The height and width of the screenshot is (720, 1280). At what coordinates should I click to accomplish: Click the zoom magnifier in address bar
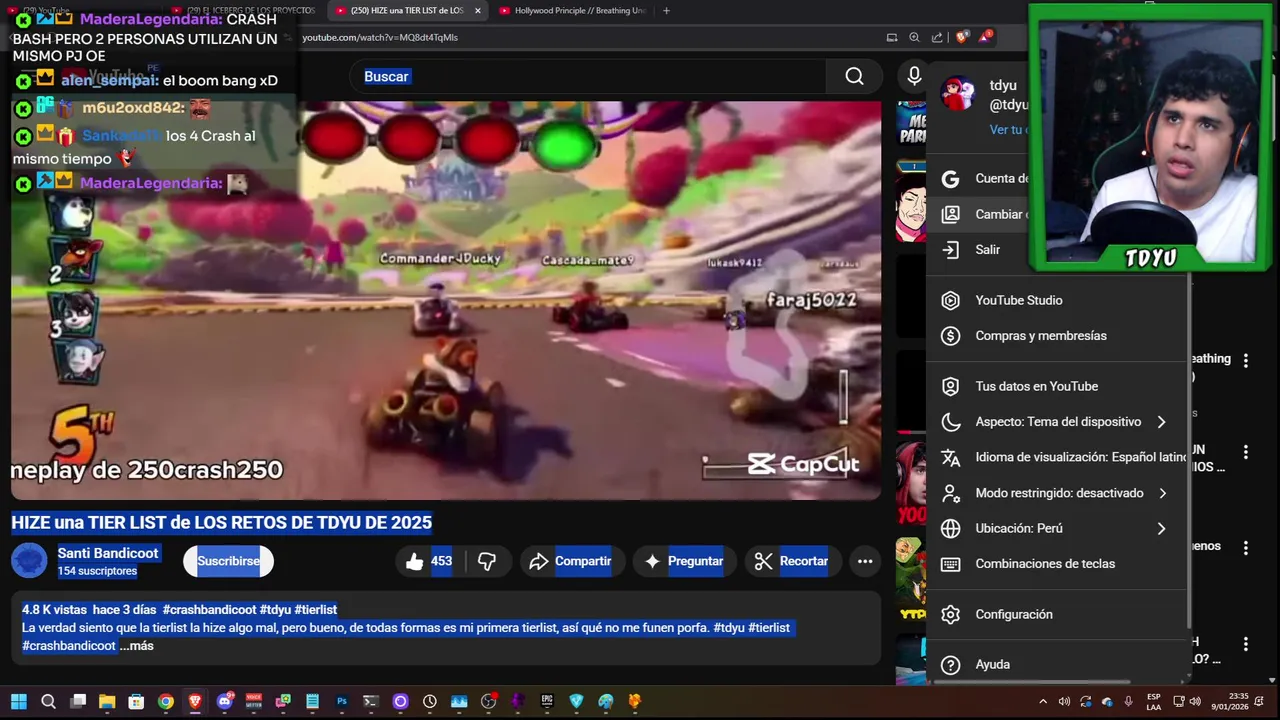[914, 37]
